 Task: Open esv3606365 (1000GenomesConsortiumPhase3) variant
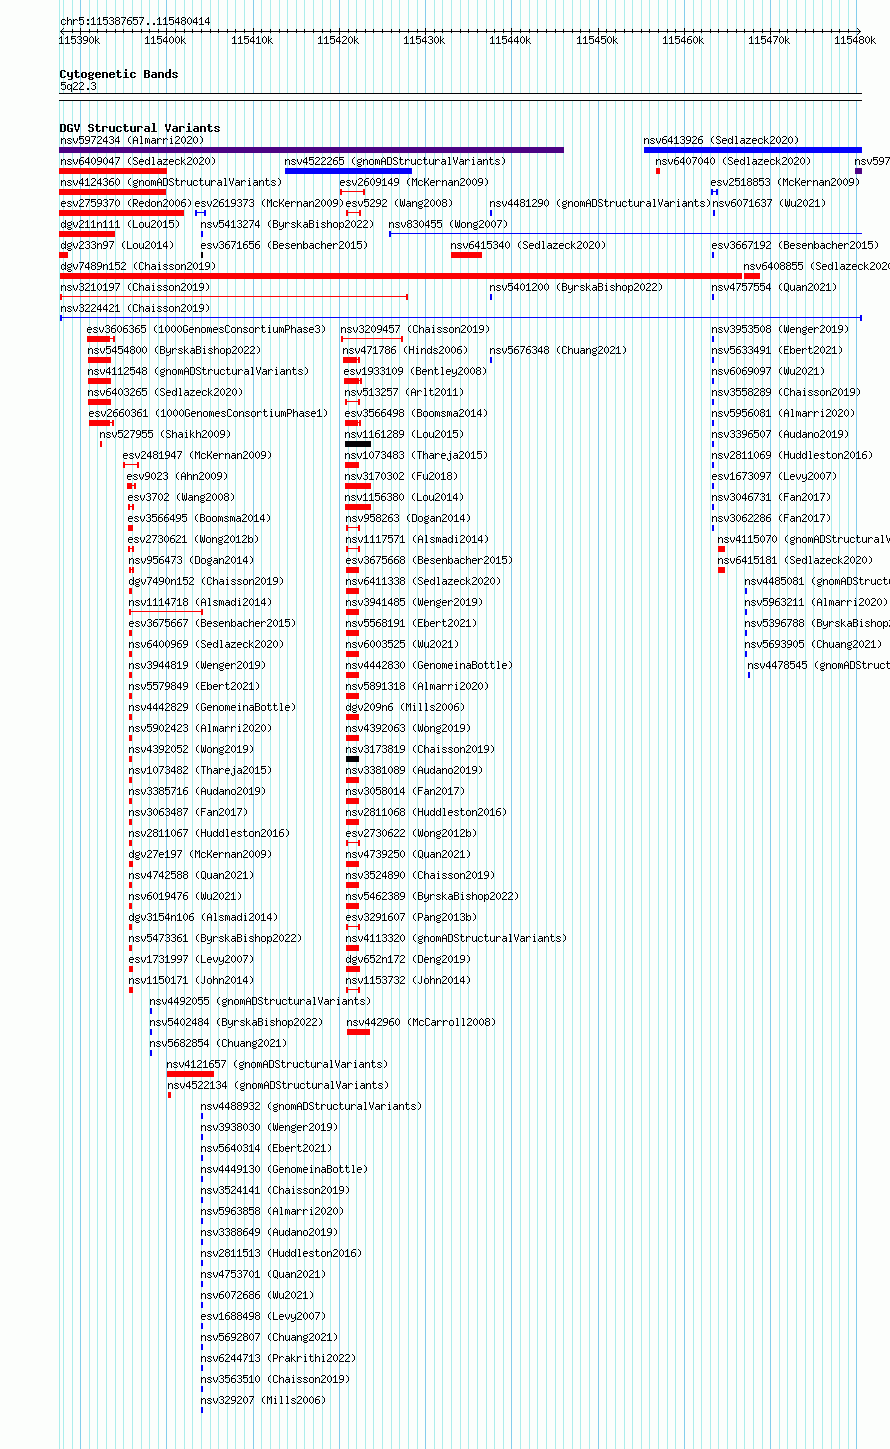(x=207, y=330)
